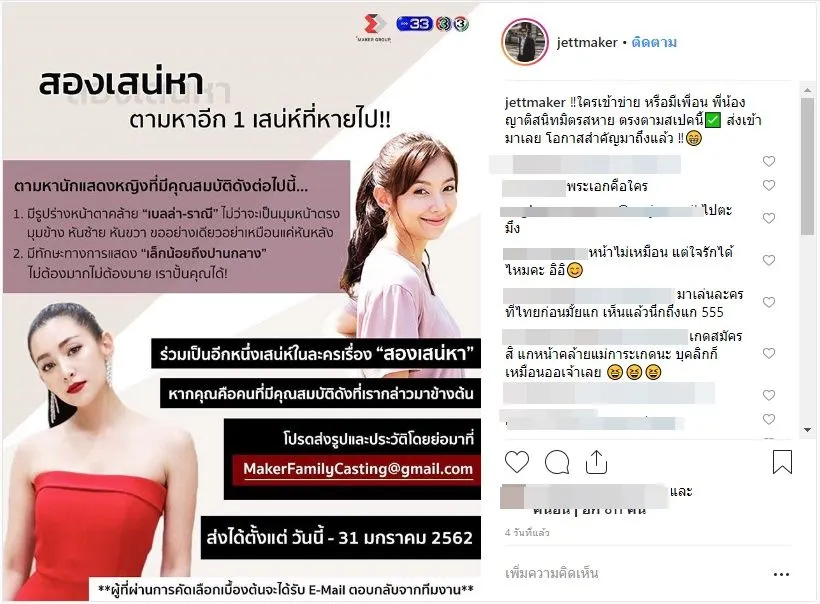Open the comment speech bubble icon
Screen dimensions: 820x604
557,462
